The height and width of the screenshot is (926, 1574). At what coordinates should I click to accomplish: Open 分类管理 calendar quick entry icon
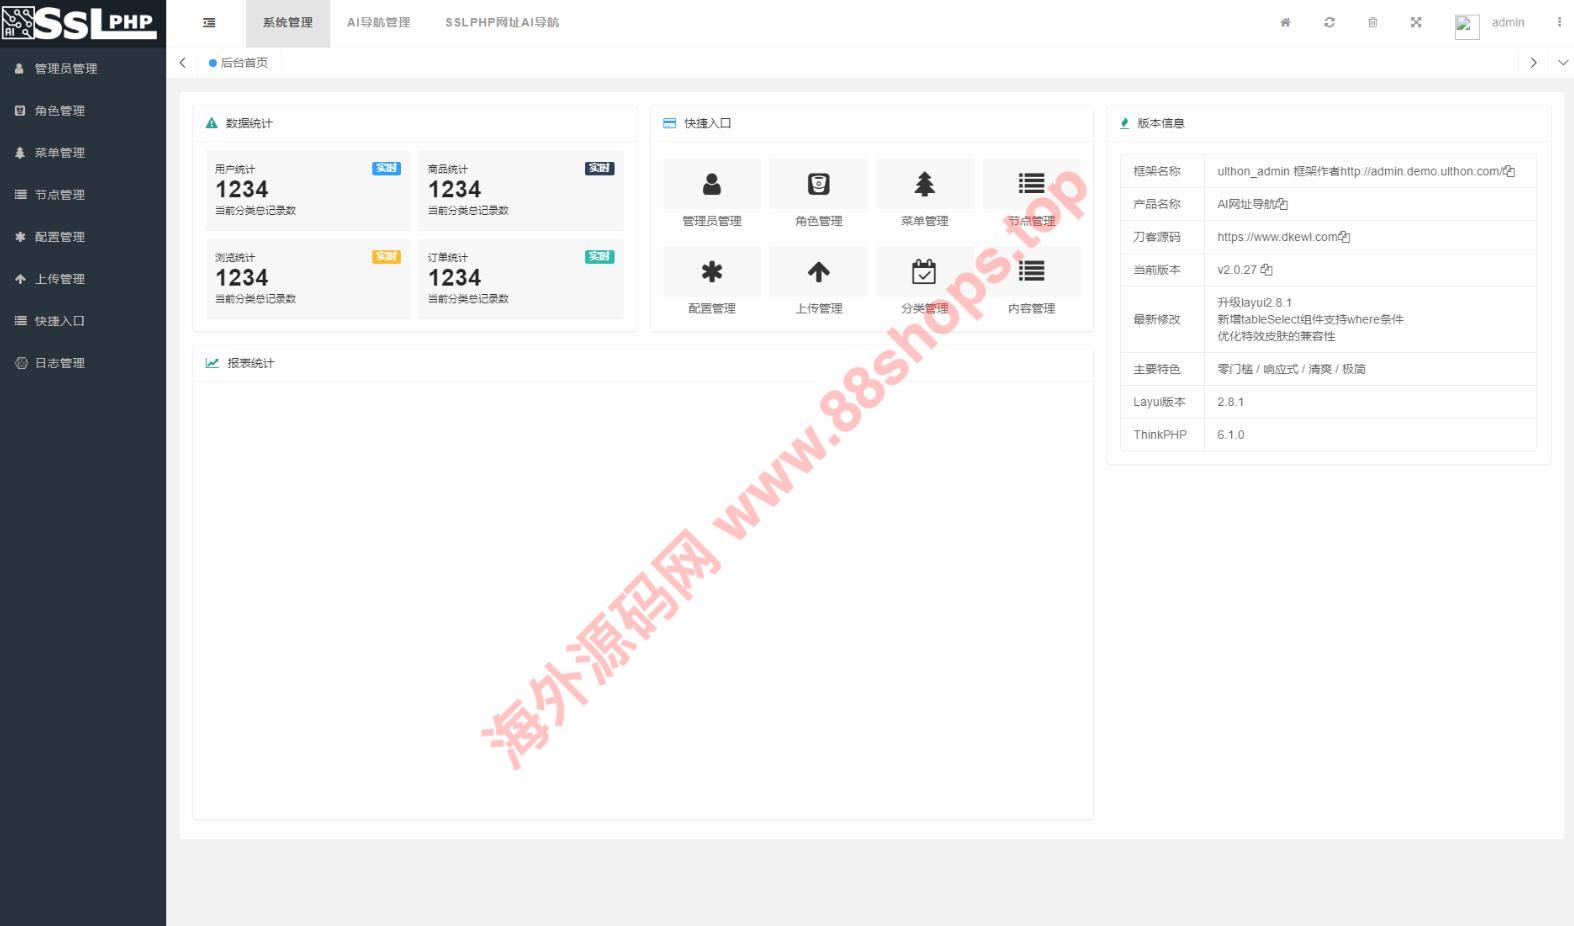coord(924,272)
